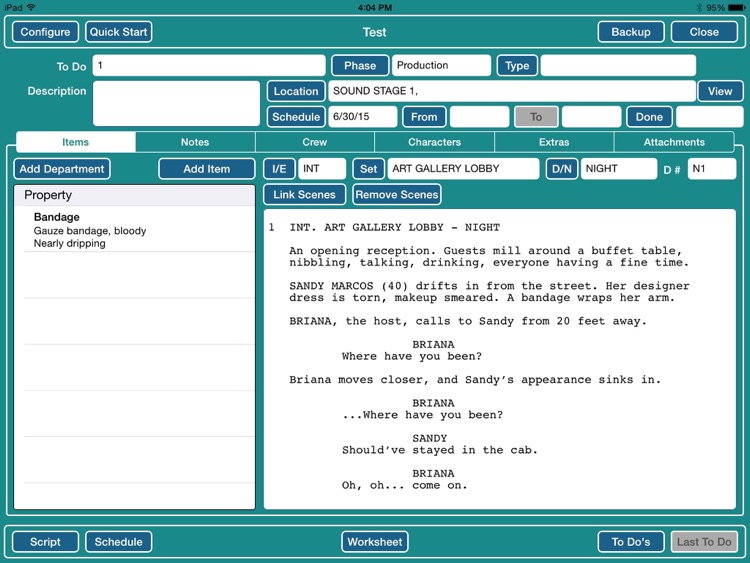Show the To Do's list
The image size is (750, 563).
click(x=630, y=542)
